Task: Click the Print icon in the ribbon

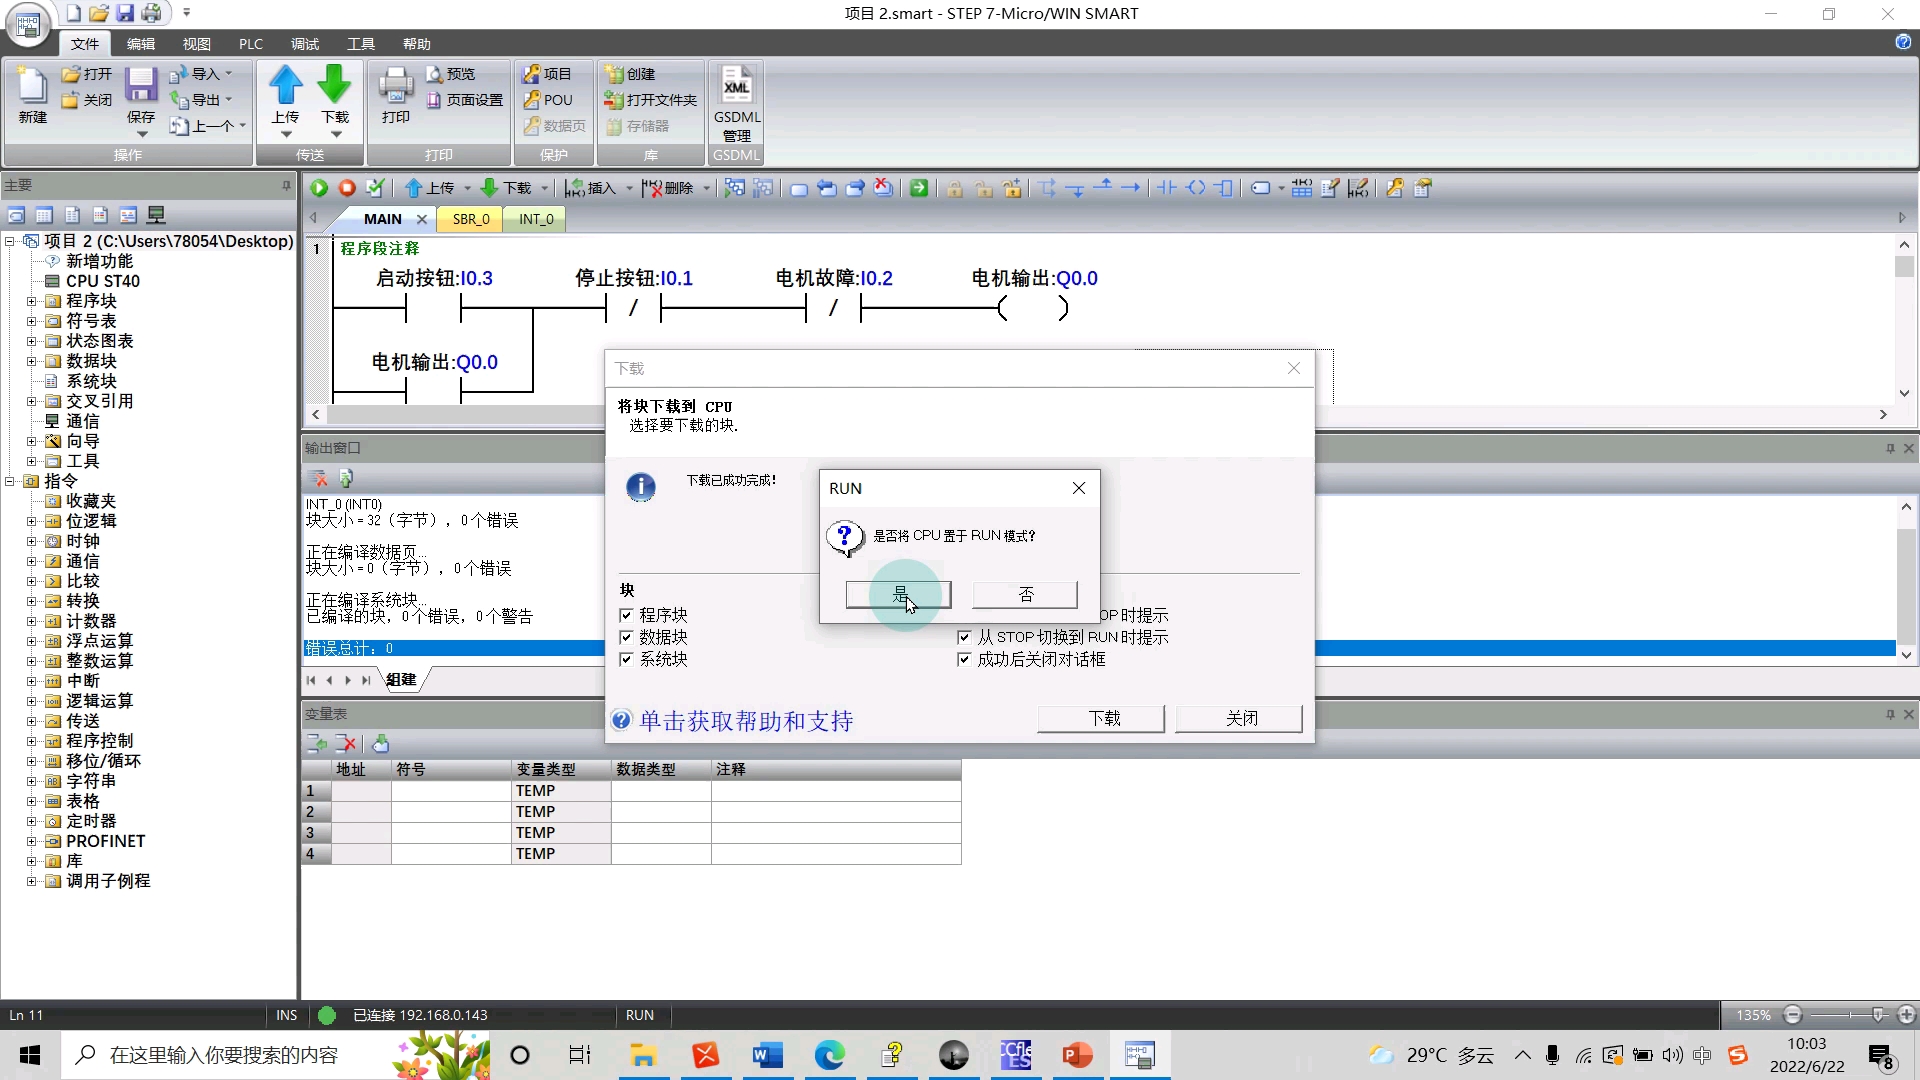Action: 396,86
